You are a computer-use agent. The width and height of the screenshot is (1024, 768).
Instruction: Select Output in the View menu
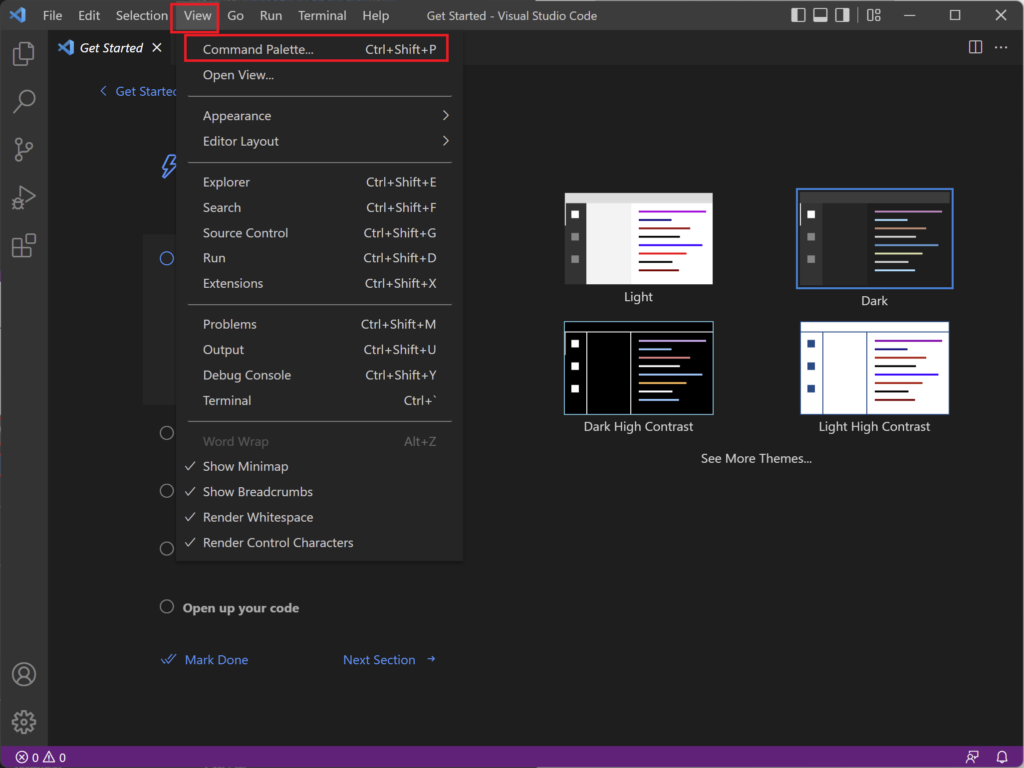(319, 350)
